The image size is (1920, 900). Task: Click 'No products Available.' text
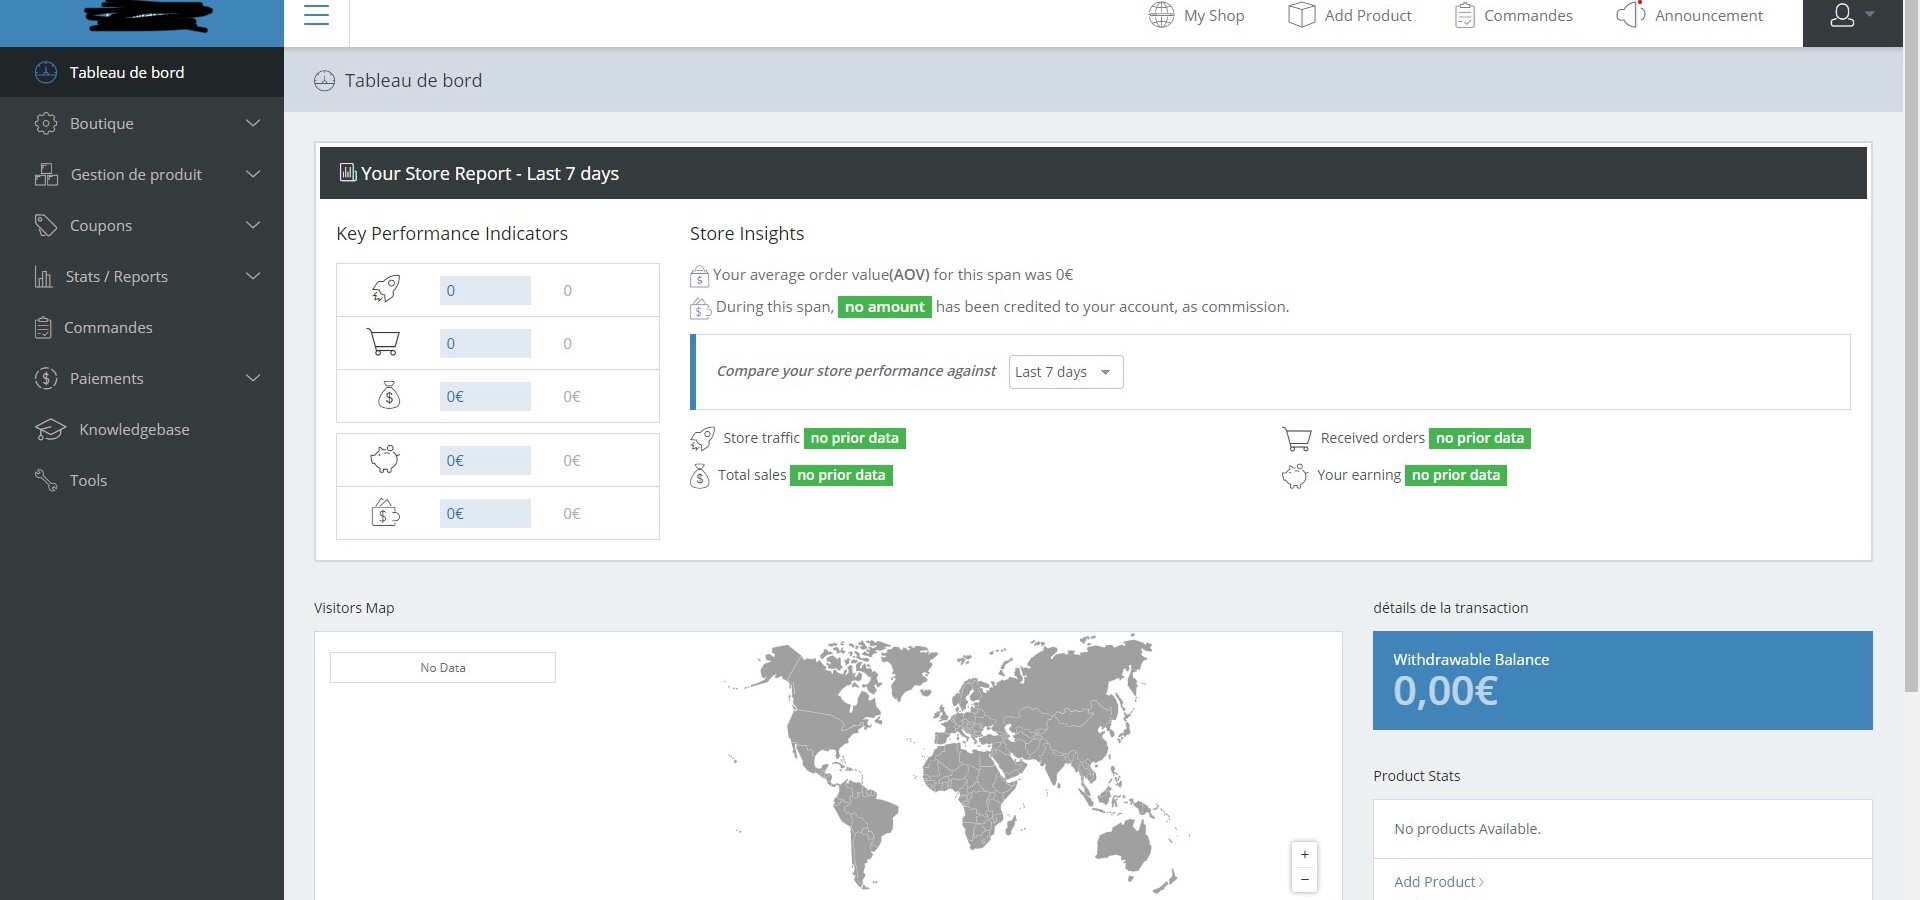click(1467, 829)
